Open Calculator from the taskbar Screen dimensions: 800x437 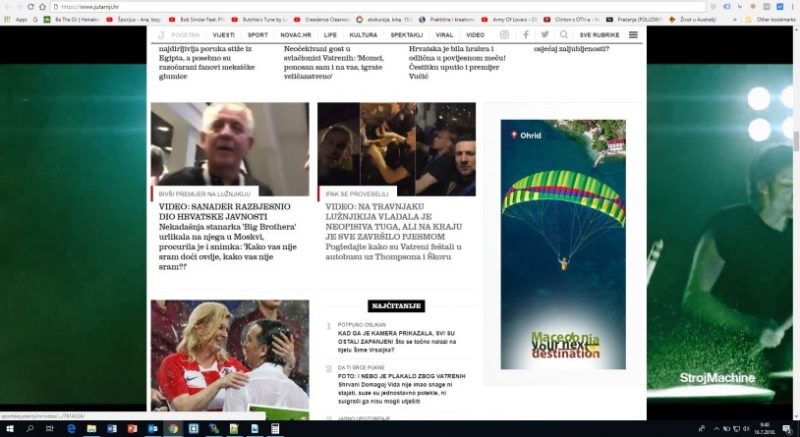tap(276, 429)
